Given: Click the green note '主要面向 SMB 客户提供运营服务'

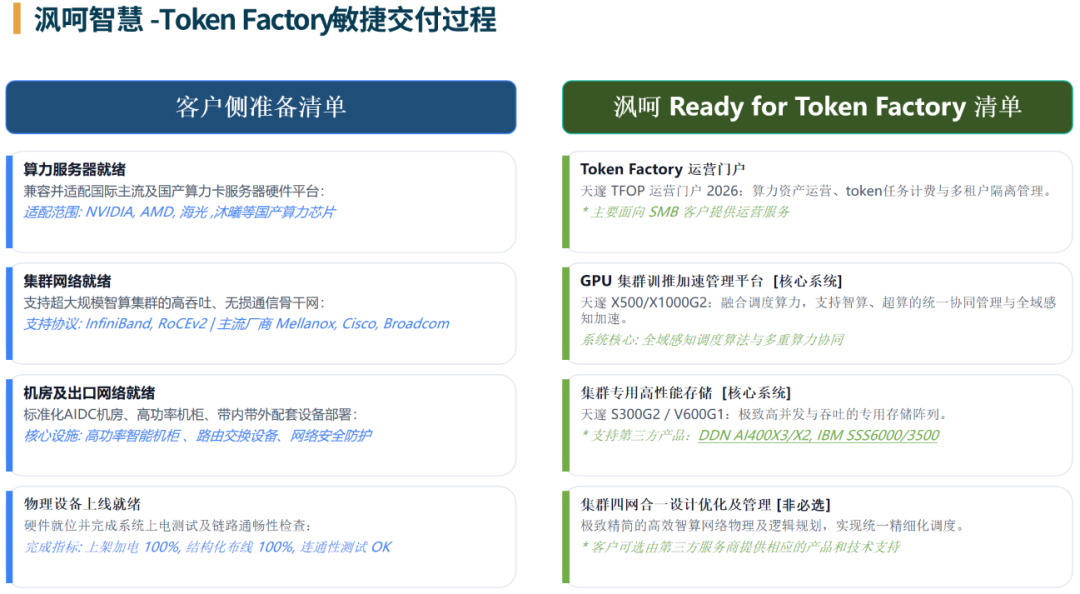Looking at the screenshot, I should tap(690, 212).
